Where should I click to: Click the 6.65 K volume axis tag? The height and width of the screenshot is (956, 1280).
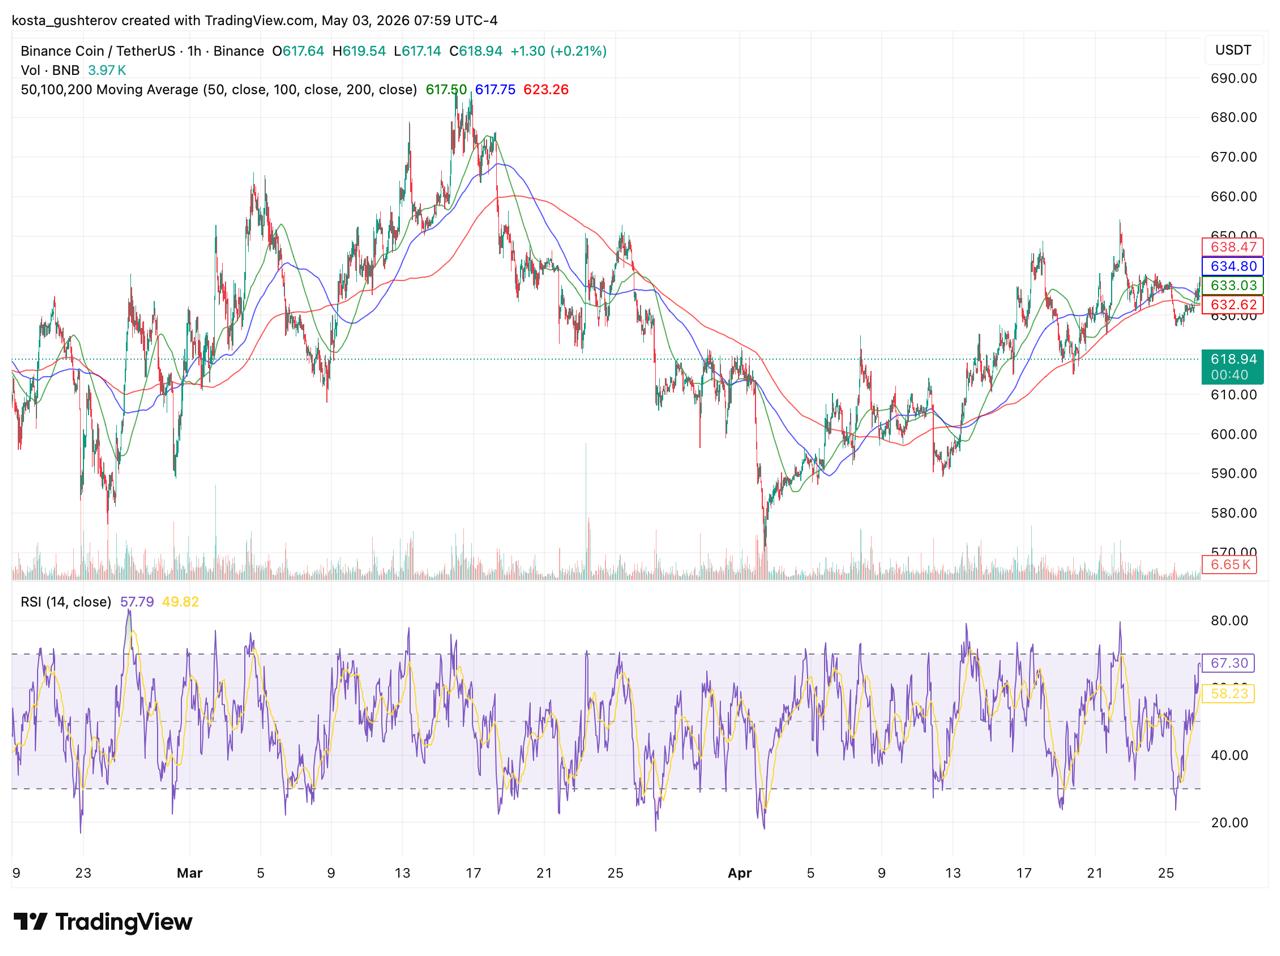coord(1230,565)
